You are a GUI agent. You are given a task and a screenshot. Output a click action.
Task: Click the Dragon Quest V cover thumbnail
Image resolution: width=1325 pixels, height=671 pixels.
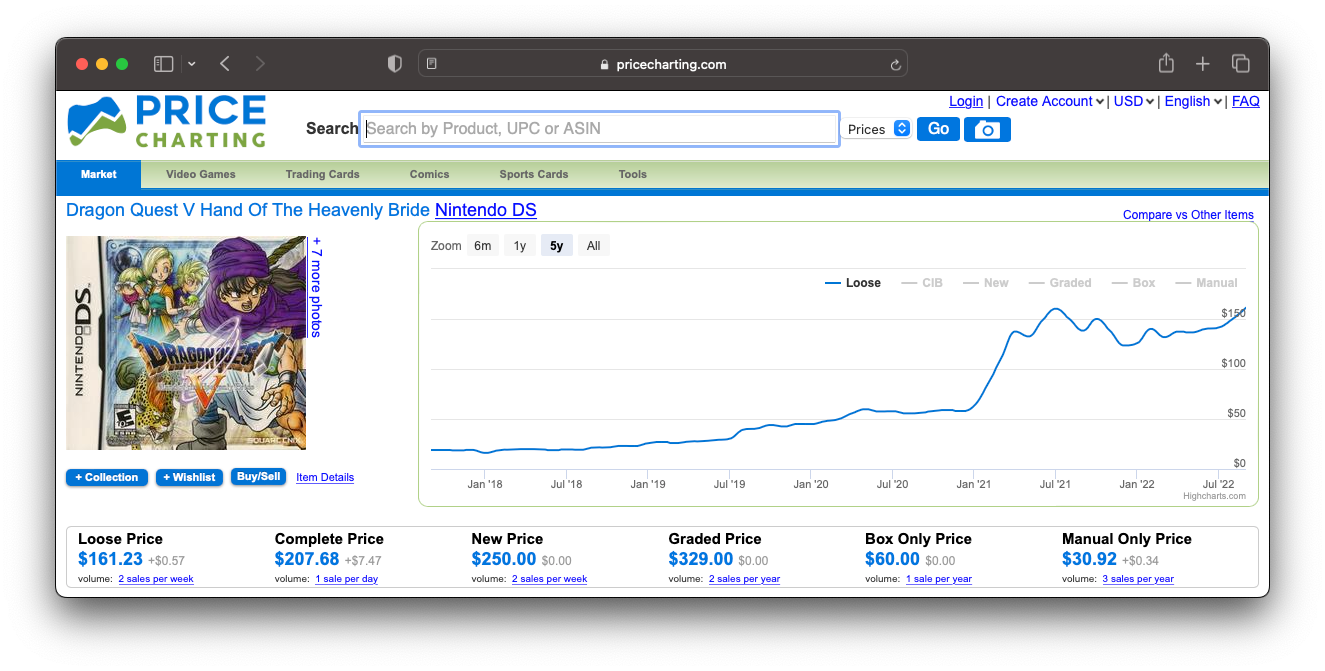pyautogui.click(x=186, y=343)
